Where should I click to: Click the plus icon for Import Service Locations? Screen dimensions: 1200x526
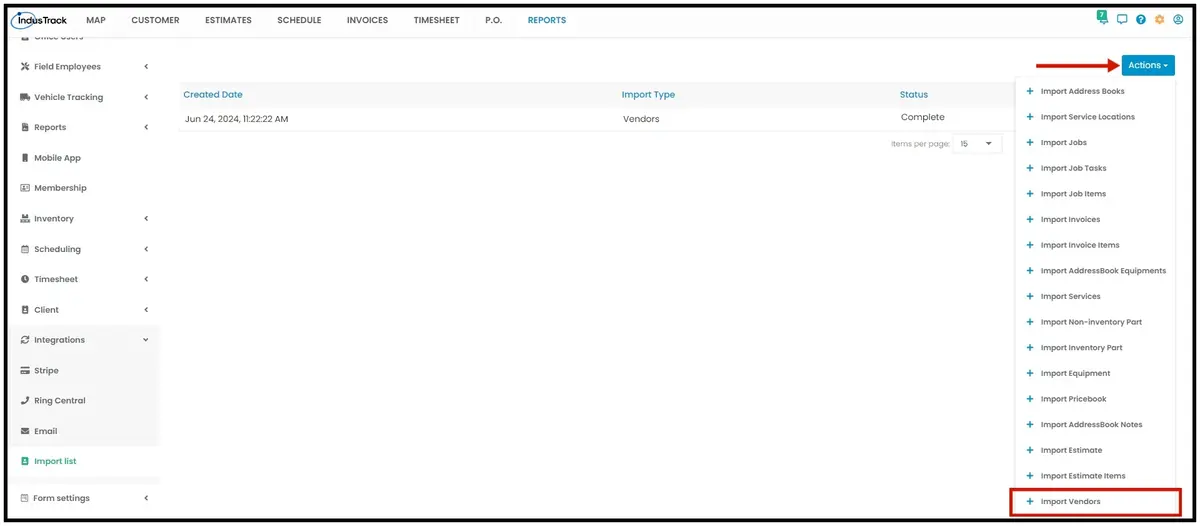point(1030,117)
